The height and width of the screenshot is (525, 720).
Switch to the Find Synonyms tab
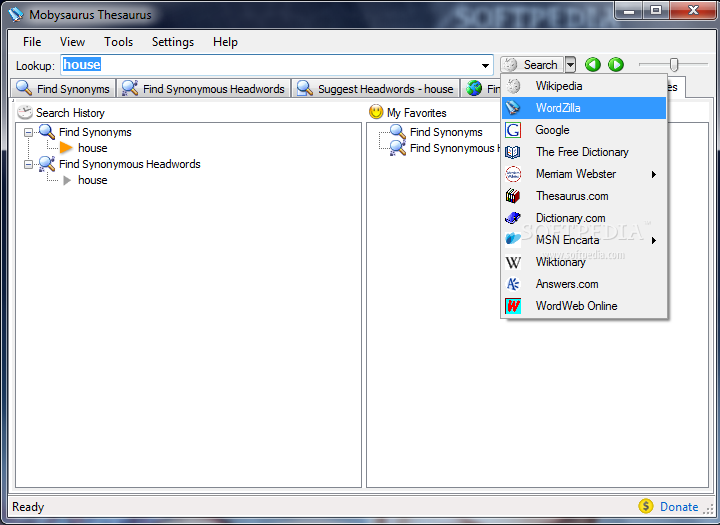pyautogui.click(x=63, y=88)
